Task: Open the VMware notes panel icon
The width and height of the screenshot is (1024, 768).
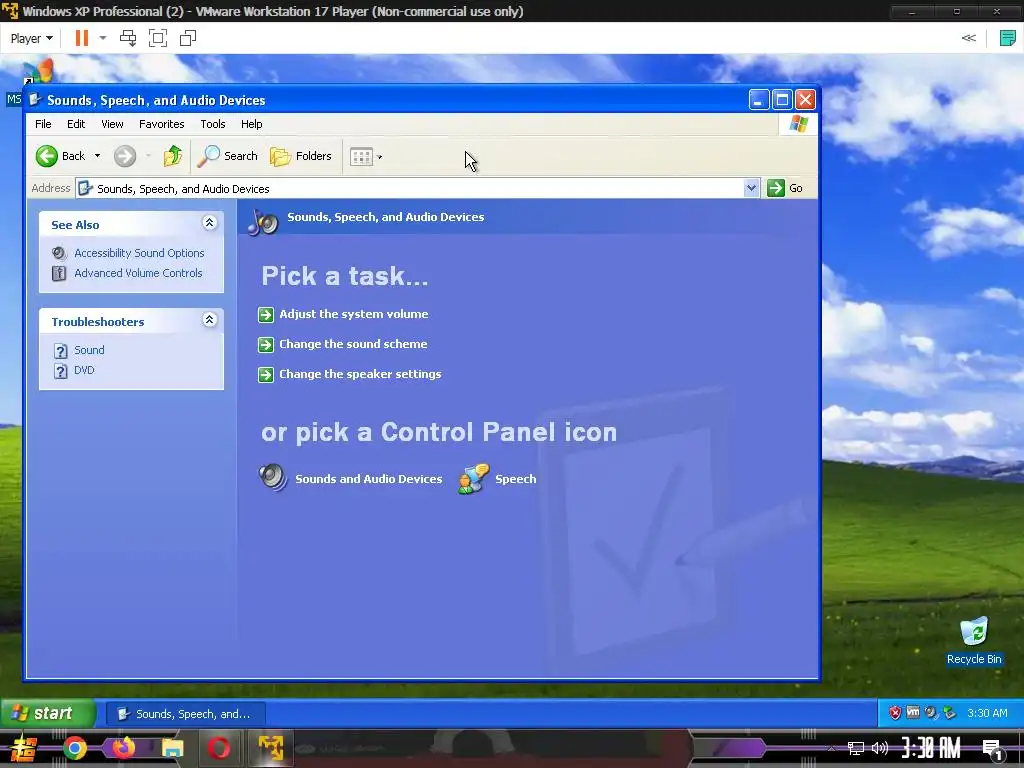Action: 1008,39
